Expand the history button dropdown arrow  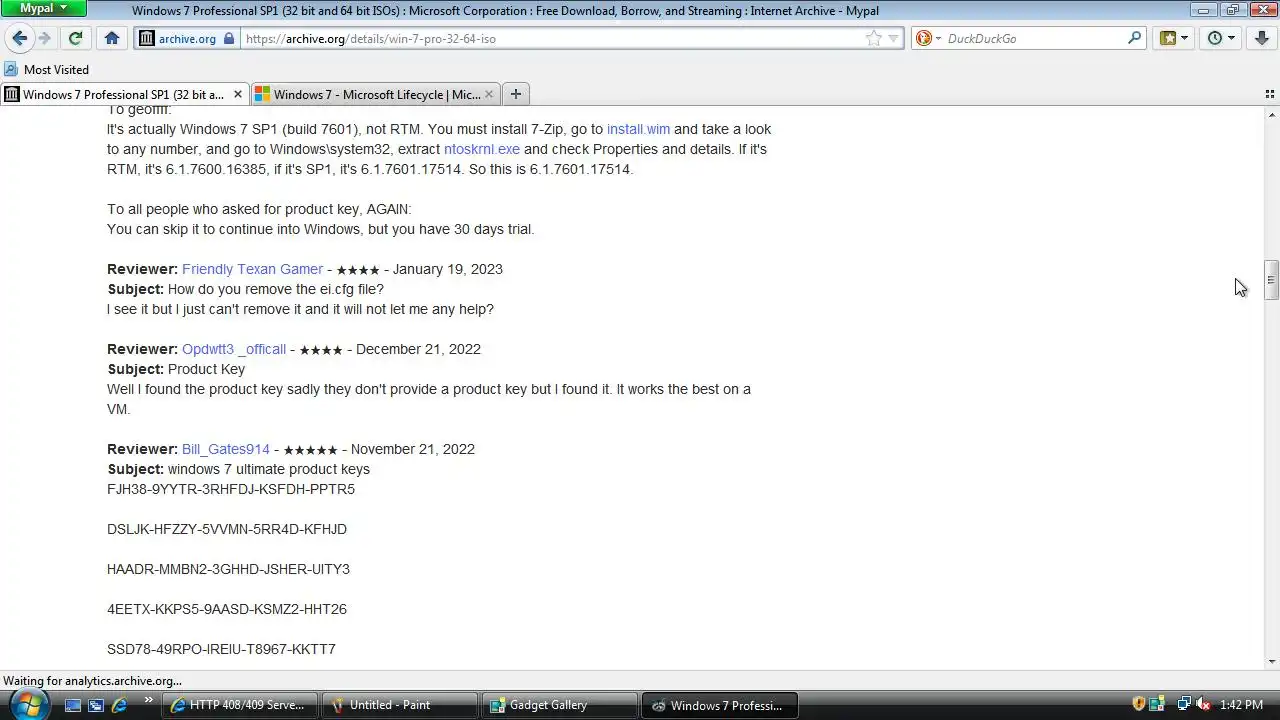1231,38
